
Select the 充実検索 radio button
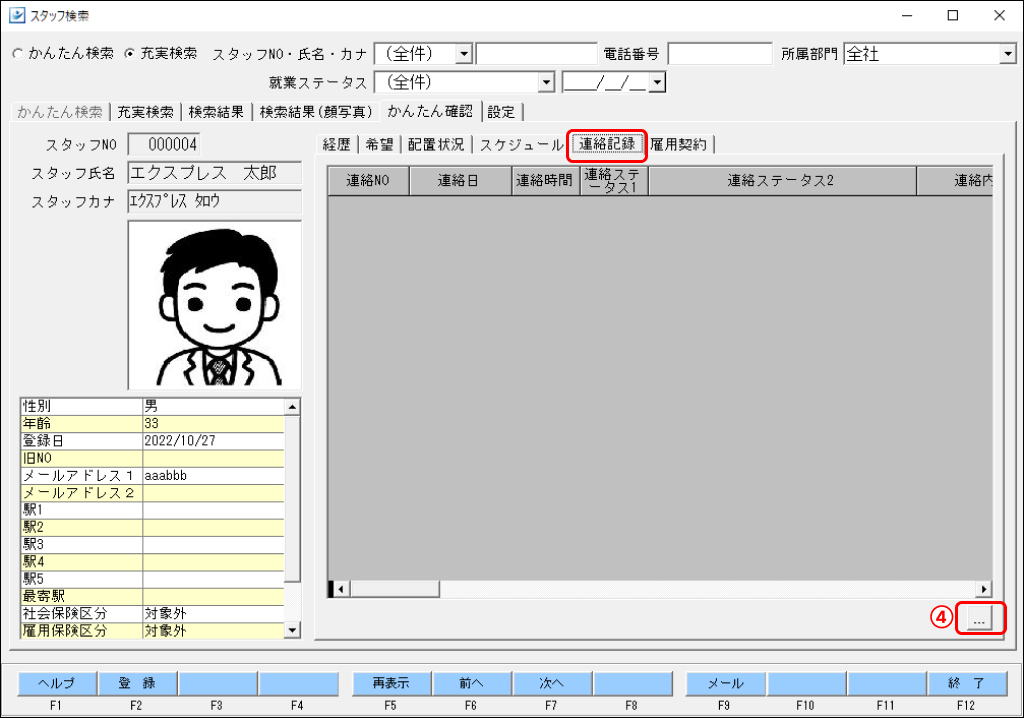pos(129,54)
